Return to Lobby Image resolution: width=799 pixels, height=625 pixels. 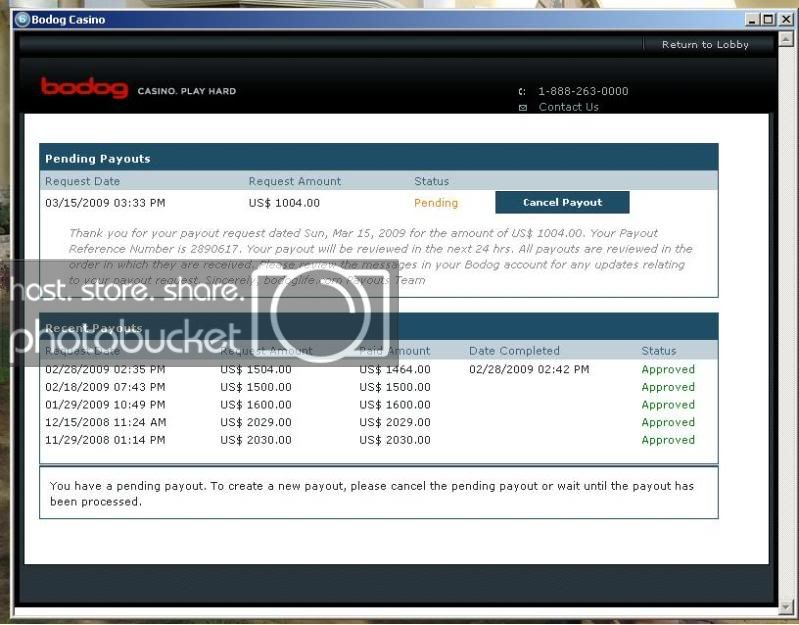(705, 45)
